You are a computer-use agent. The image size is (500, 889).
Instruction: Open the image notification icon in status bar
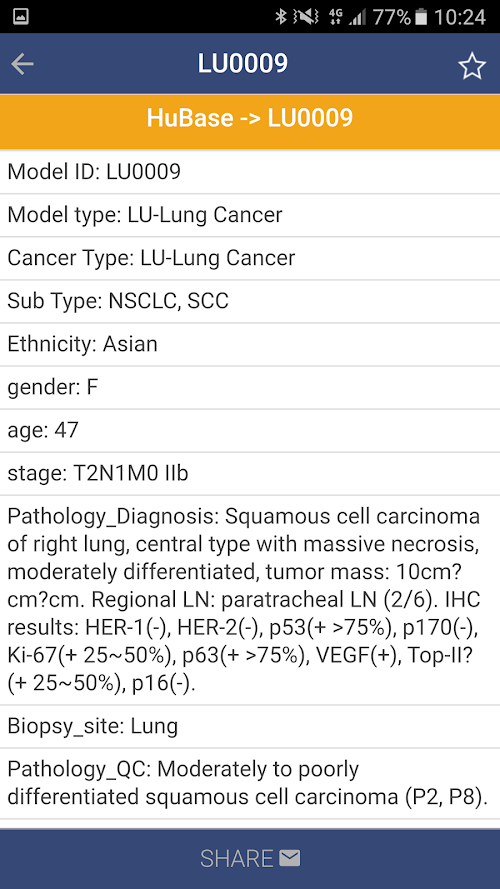pyautogui.click(x=21, y=17)
